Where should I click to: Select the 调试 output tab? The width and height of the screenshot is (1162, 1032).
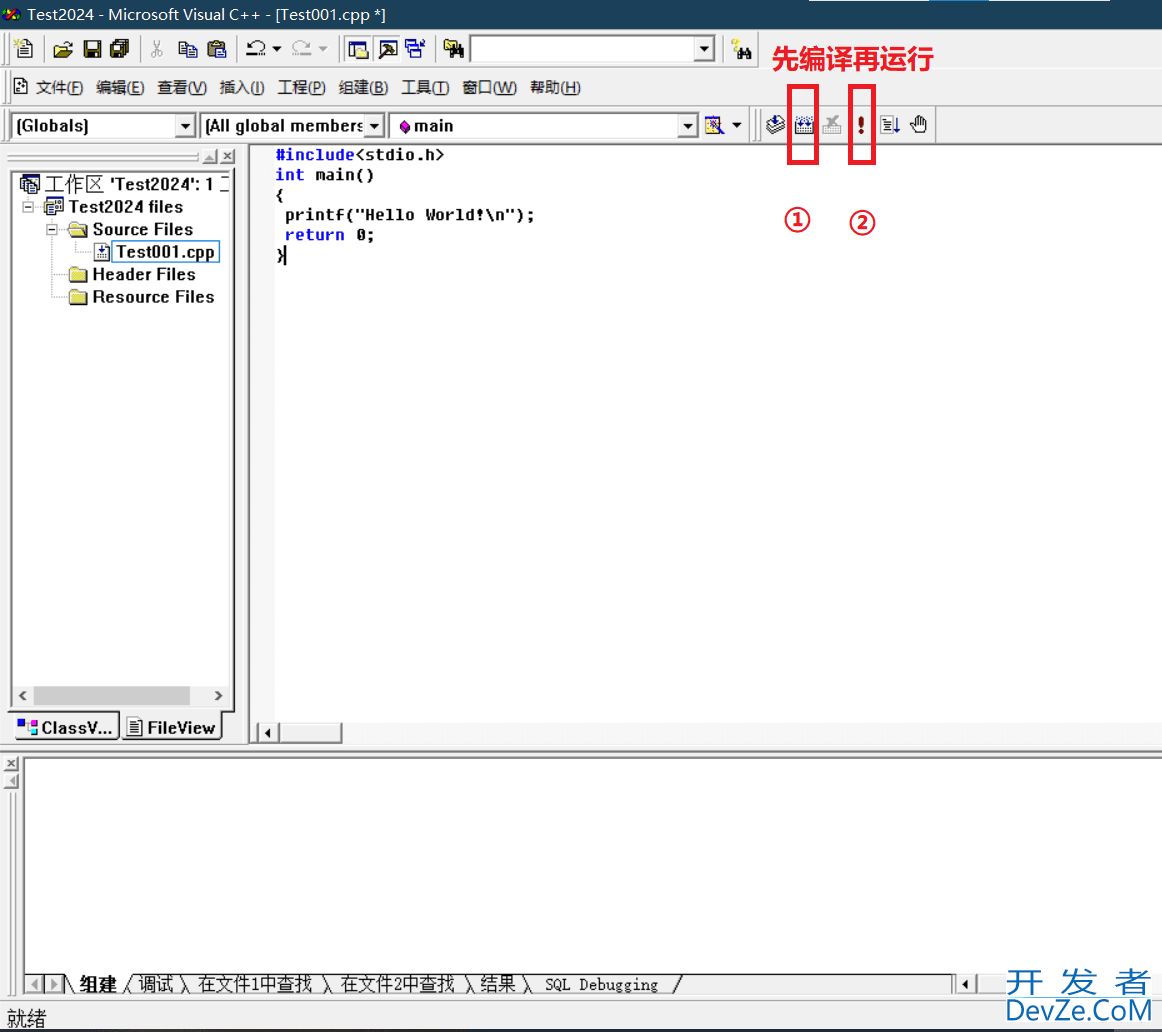point(156,984)
